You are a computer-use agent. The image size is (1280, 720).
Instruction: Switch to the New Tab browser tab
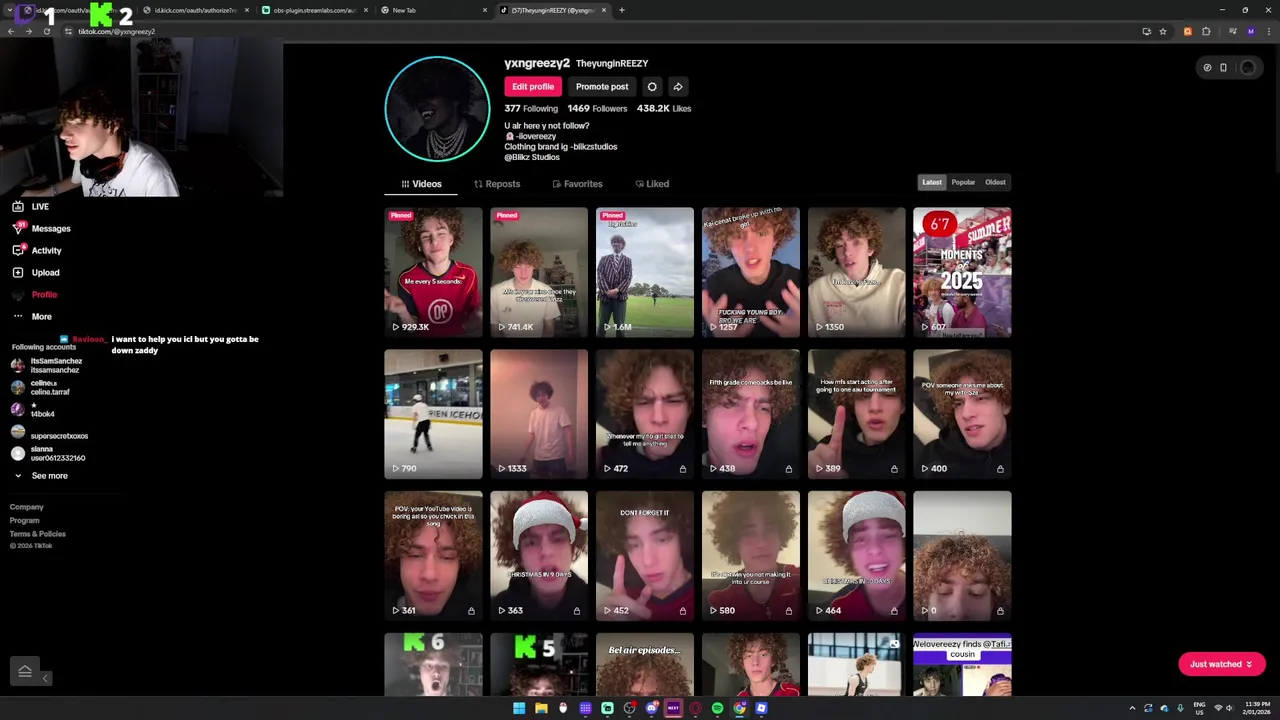click(434, 10)
